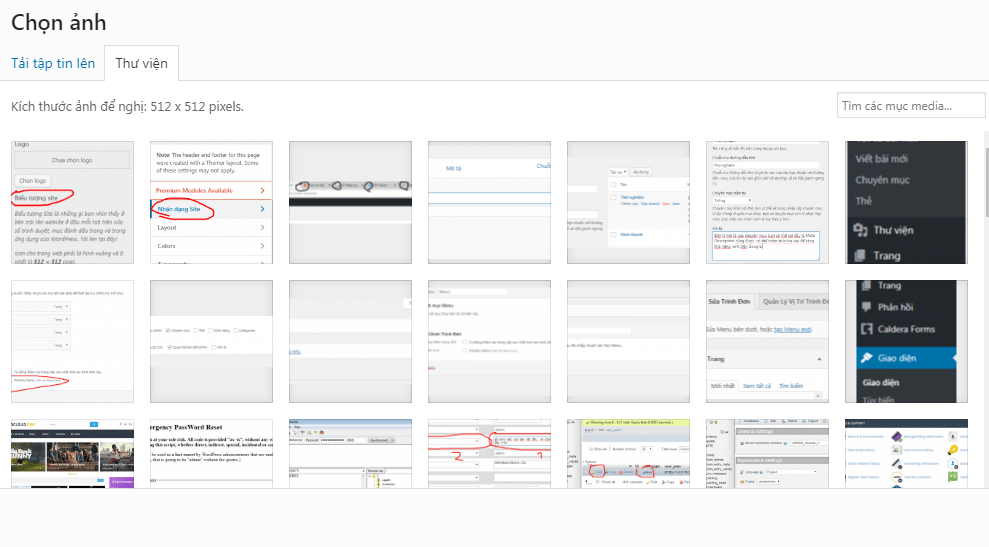Image resolution: width=989 pixels, height=547 pixels.
Task: Choose the thumbnail with red handwritten numbers
Action: tap(489, 453)
